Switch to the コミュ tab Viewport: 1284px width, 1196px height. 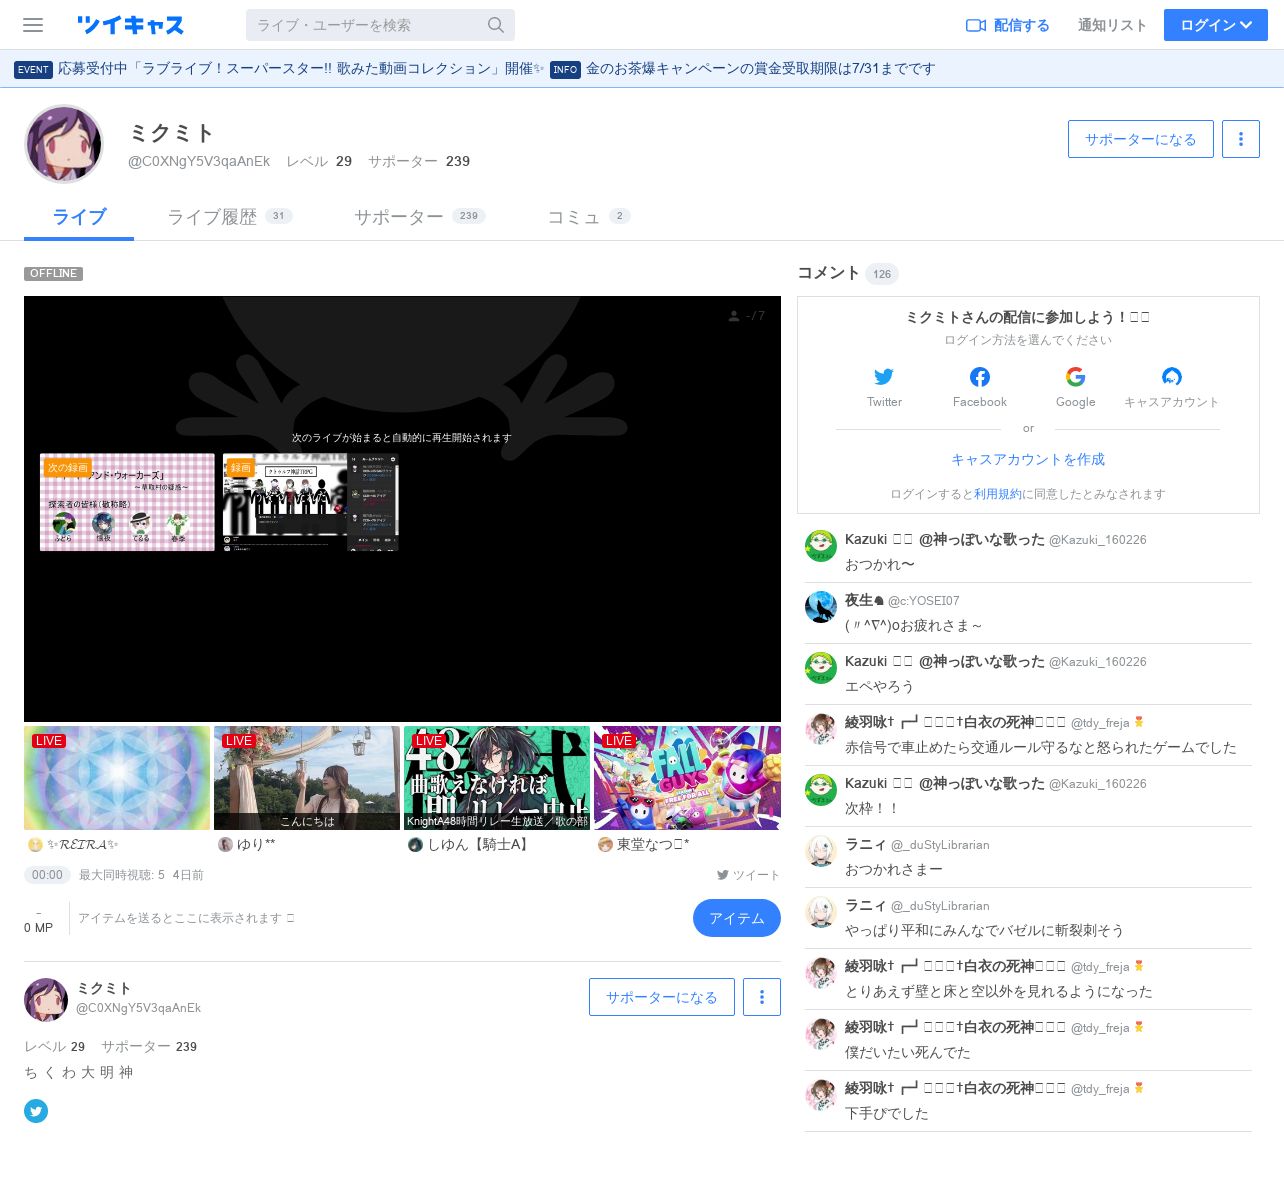tap(588, 217)
